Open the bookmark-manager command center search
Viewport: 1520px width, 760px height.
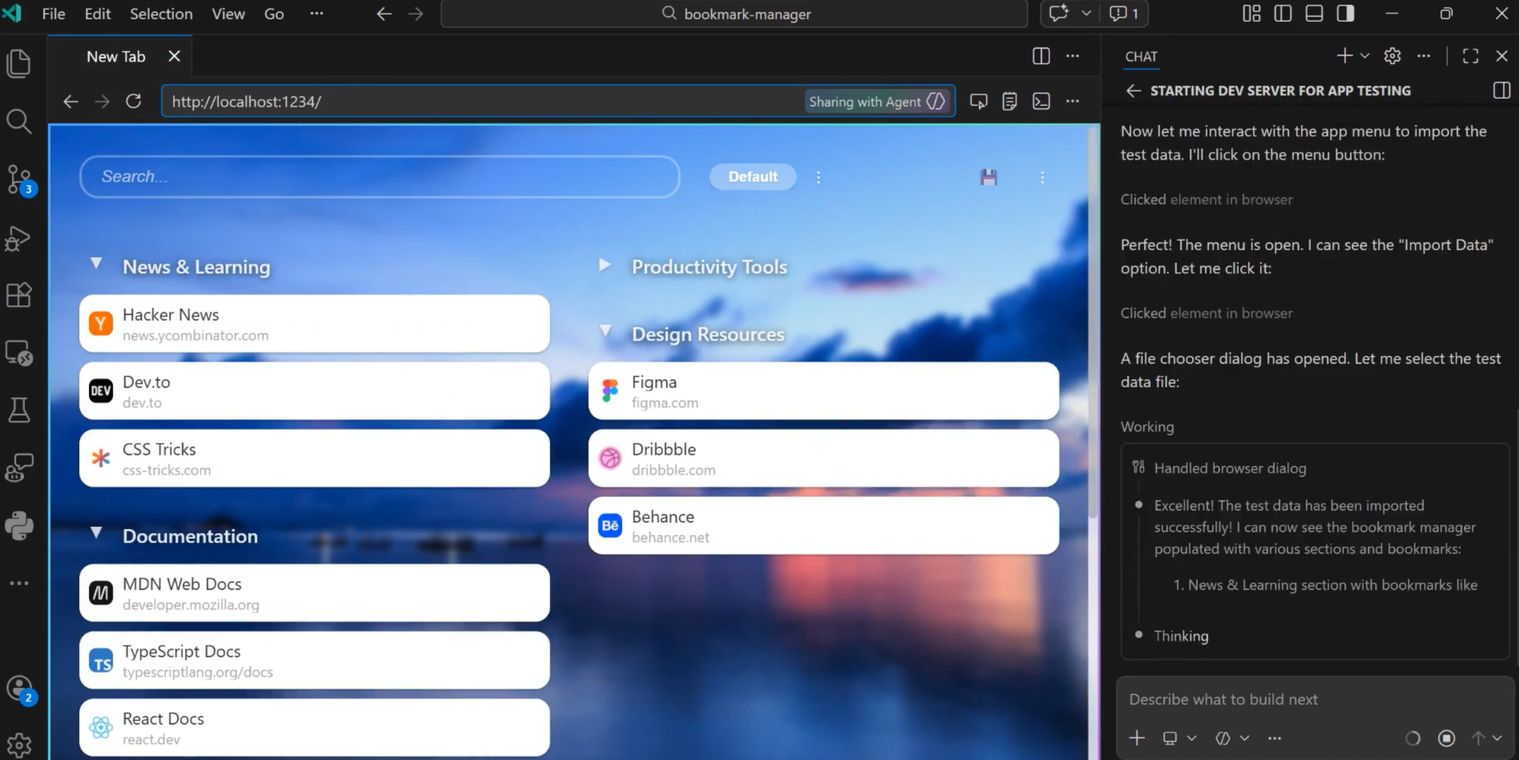pos(734,14)
